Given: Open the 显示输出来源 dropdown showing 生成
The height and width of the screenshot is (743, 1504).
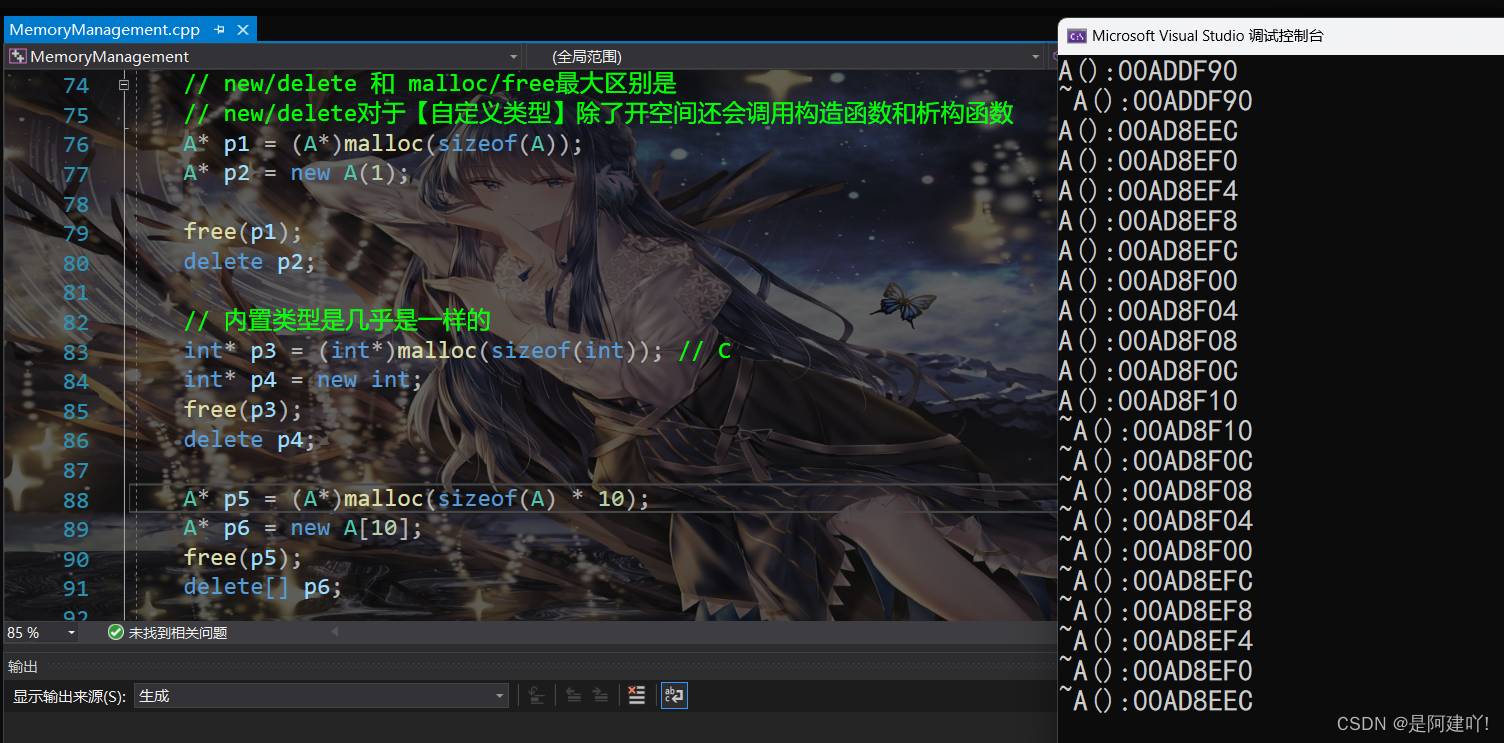Looking at the screenshot, I should tap(322, 696).
